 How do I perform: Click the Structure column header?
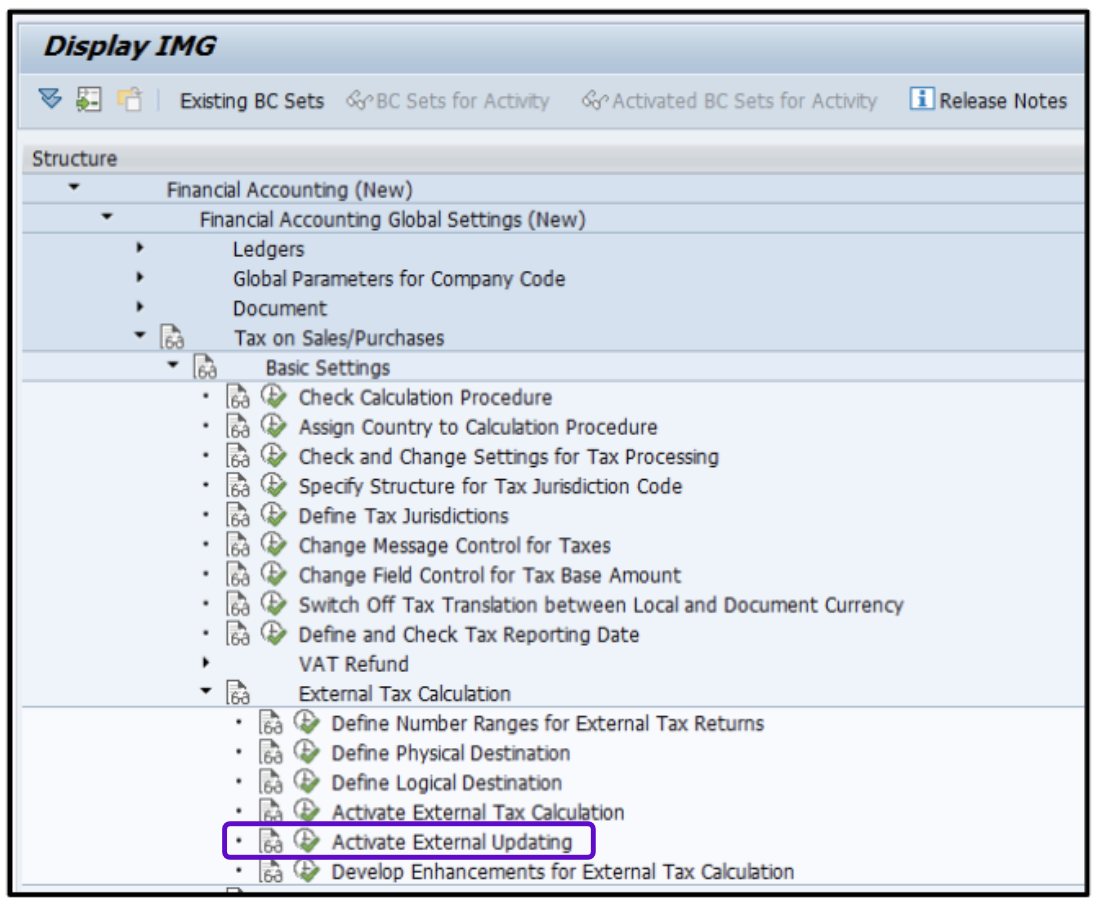[75, 158]
